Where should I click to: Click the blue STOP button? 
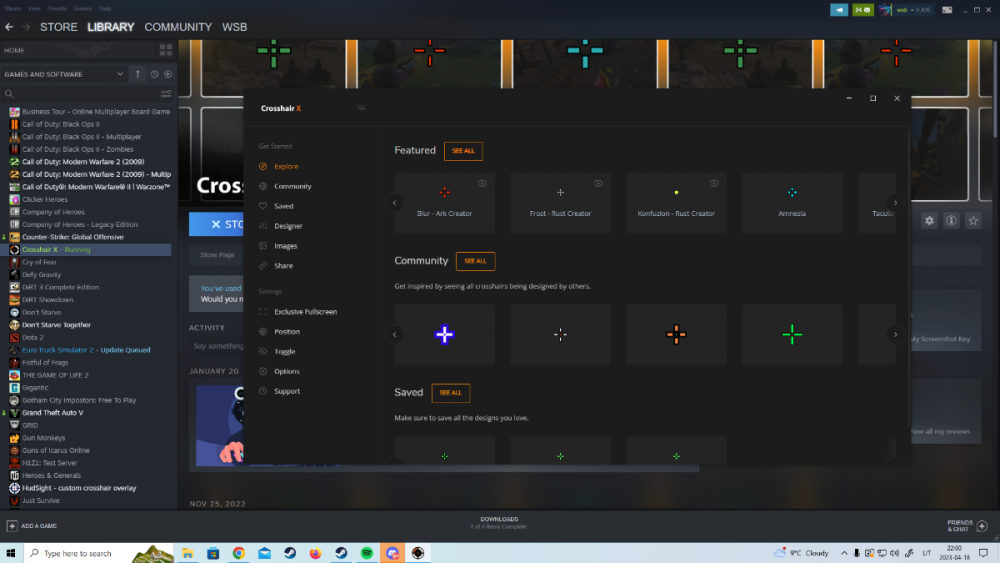216,224
